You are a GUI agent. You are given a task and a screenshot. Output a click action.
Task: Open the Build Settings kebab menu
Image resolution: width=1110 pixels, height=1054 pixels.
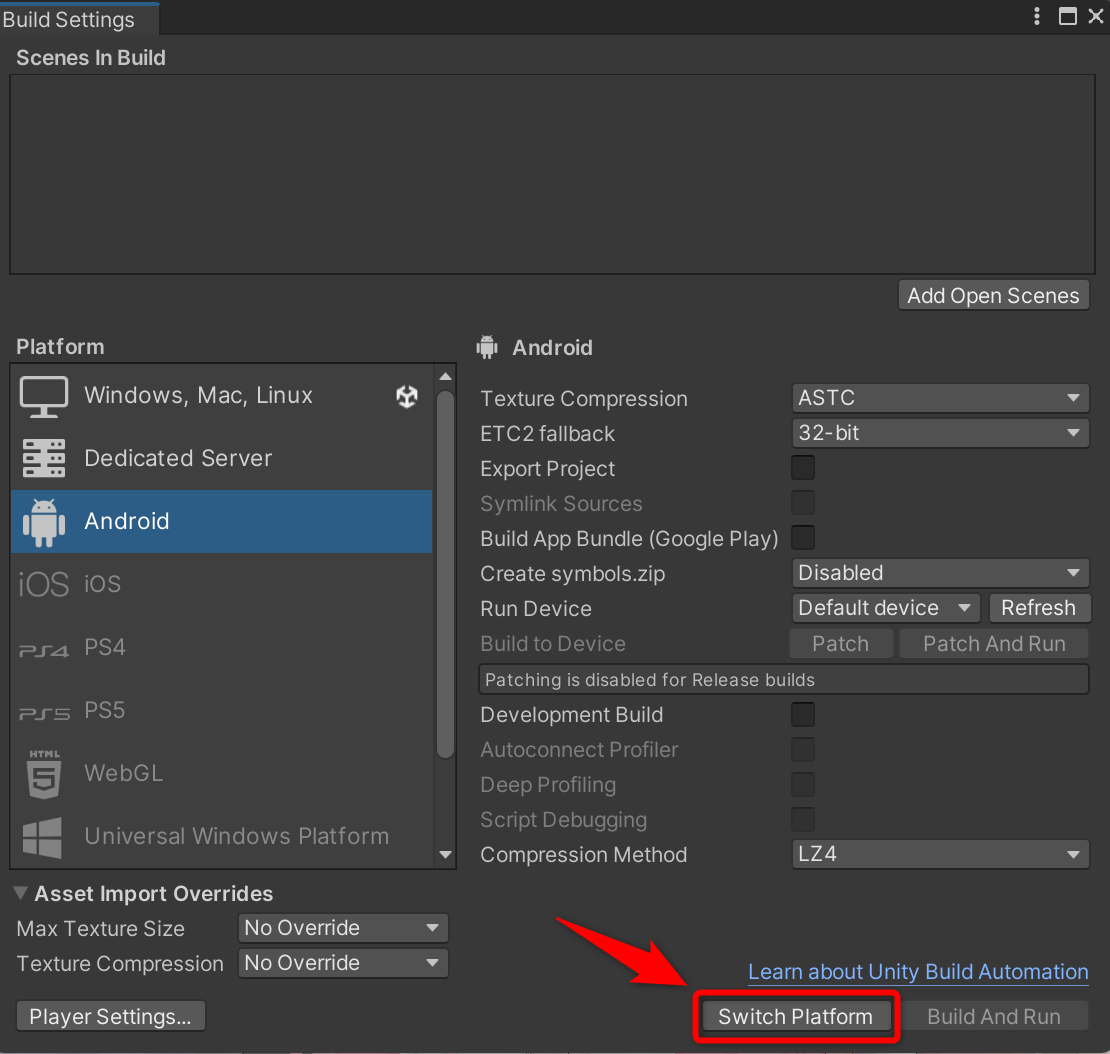[x=1036, y=16]
